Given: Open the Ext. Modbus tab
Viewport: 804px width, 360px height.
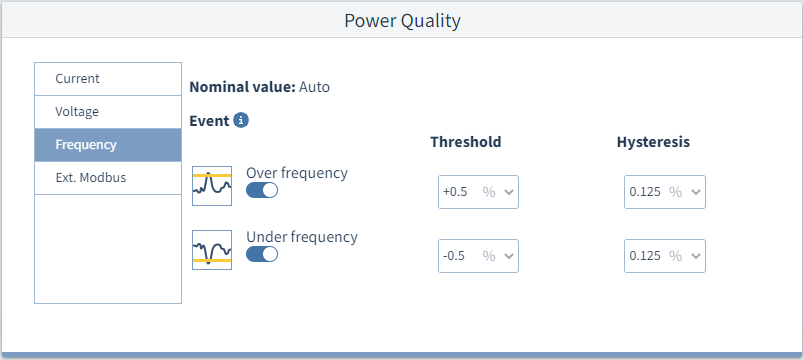Looking at the screenshot, I should click(x=108, y=178).
